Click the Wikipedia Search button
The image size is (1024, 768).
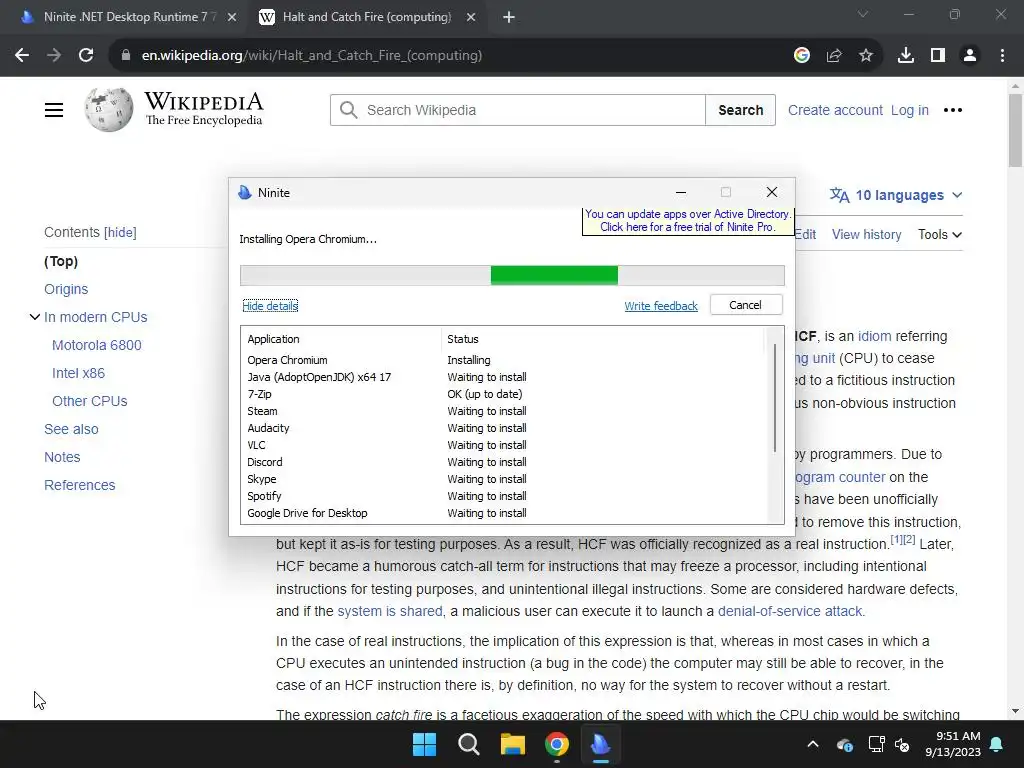741,110
